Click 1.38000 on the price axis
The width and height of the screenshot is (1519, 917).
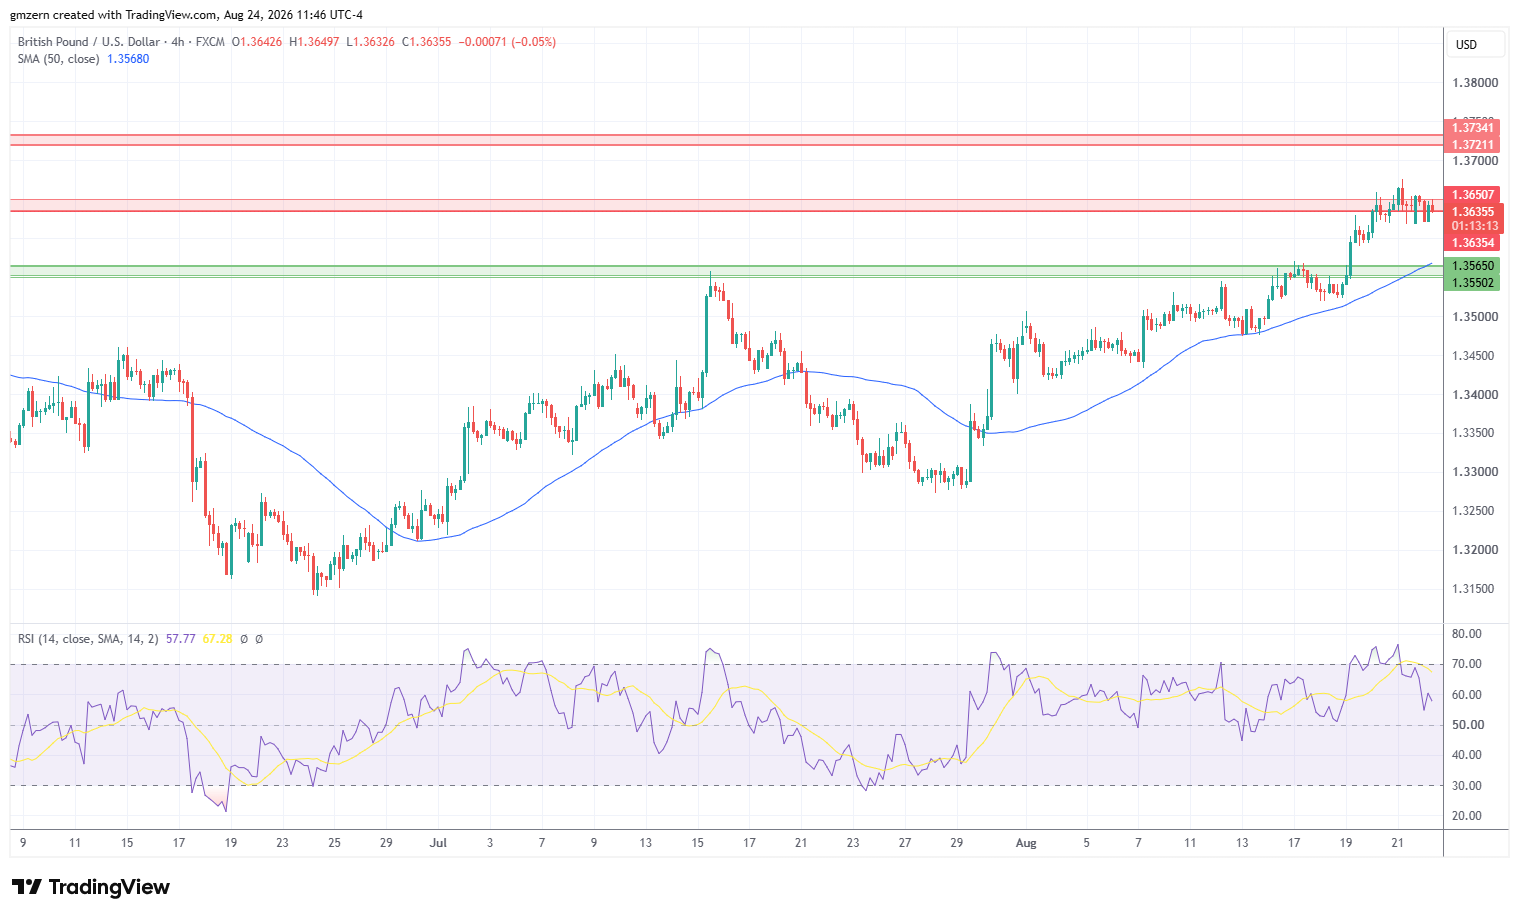[x=1475, y=83]
